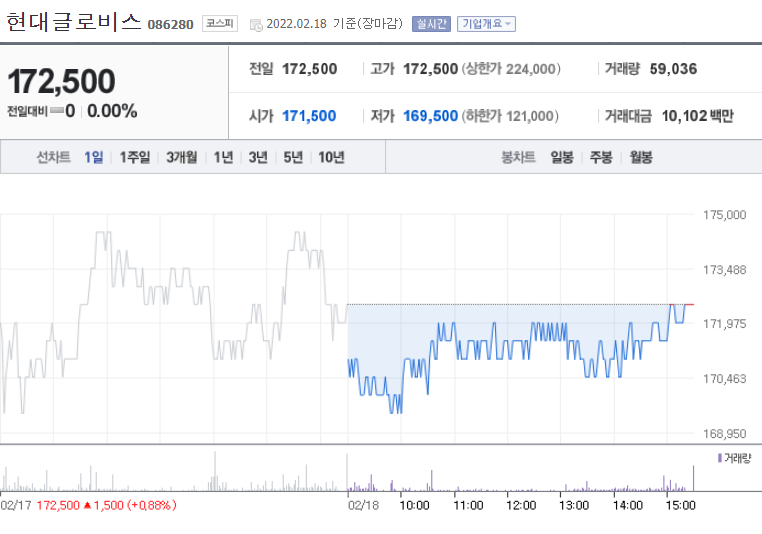Image resolution: width=762 pixels, height=534 pixels.
Task: Click the change rate 0.00%
Action: pos(112,111)
